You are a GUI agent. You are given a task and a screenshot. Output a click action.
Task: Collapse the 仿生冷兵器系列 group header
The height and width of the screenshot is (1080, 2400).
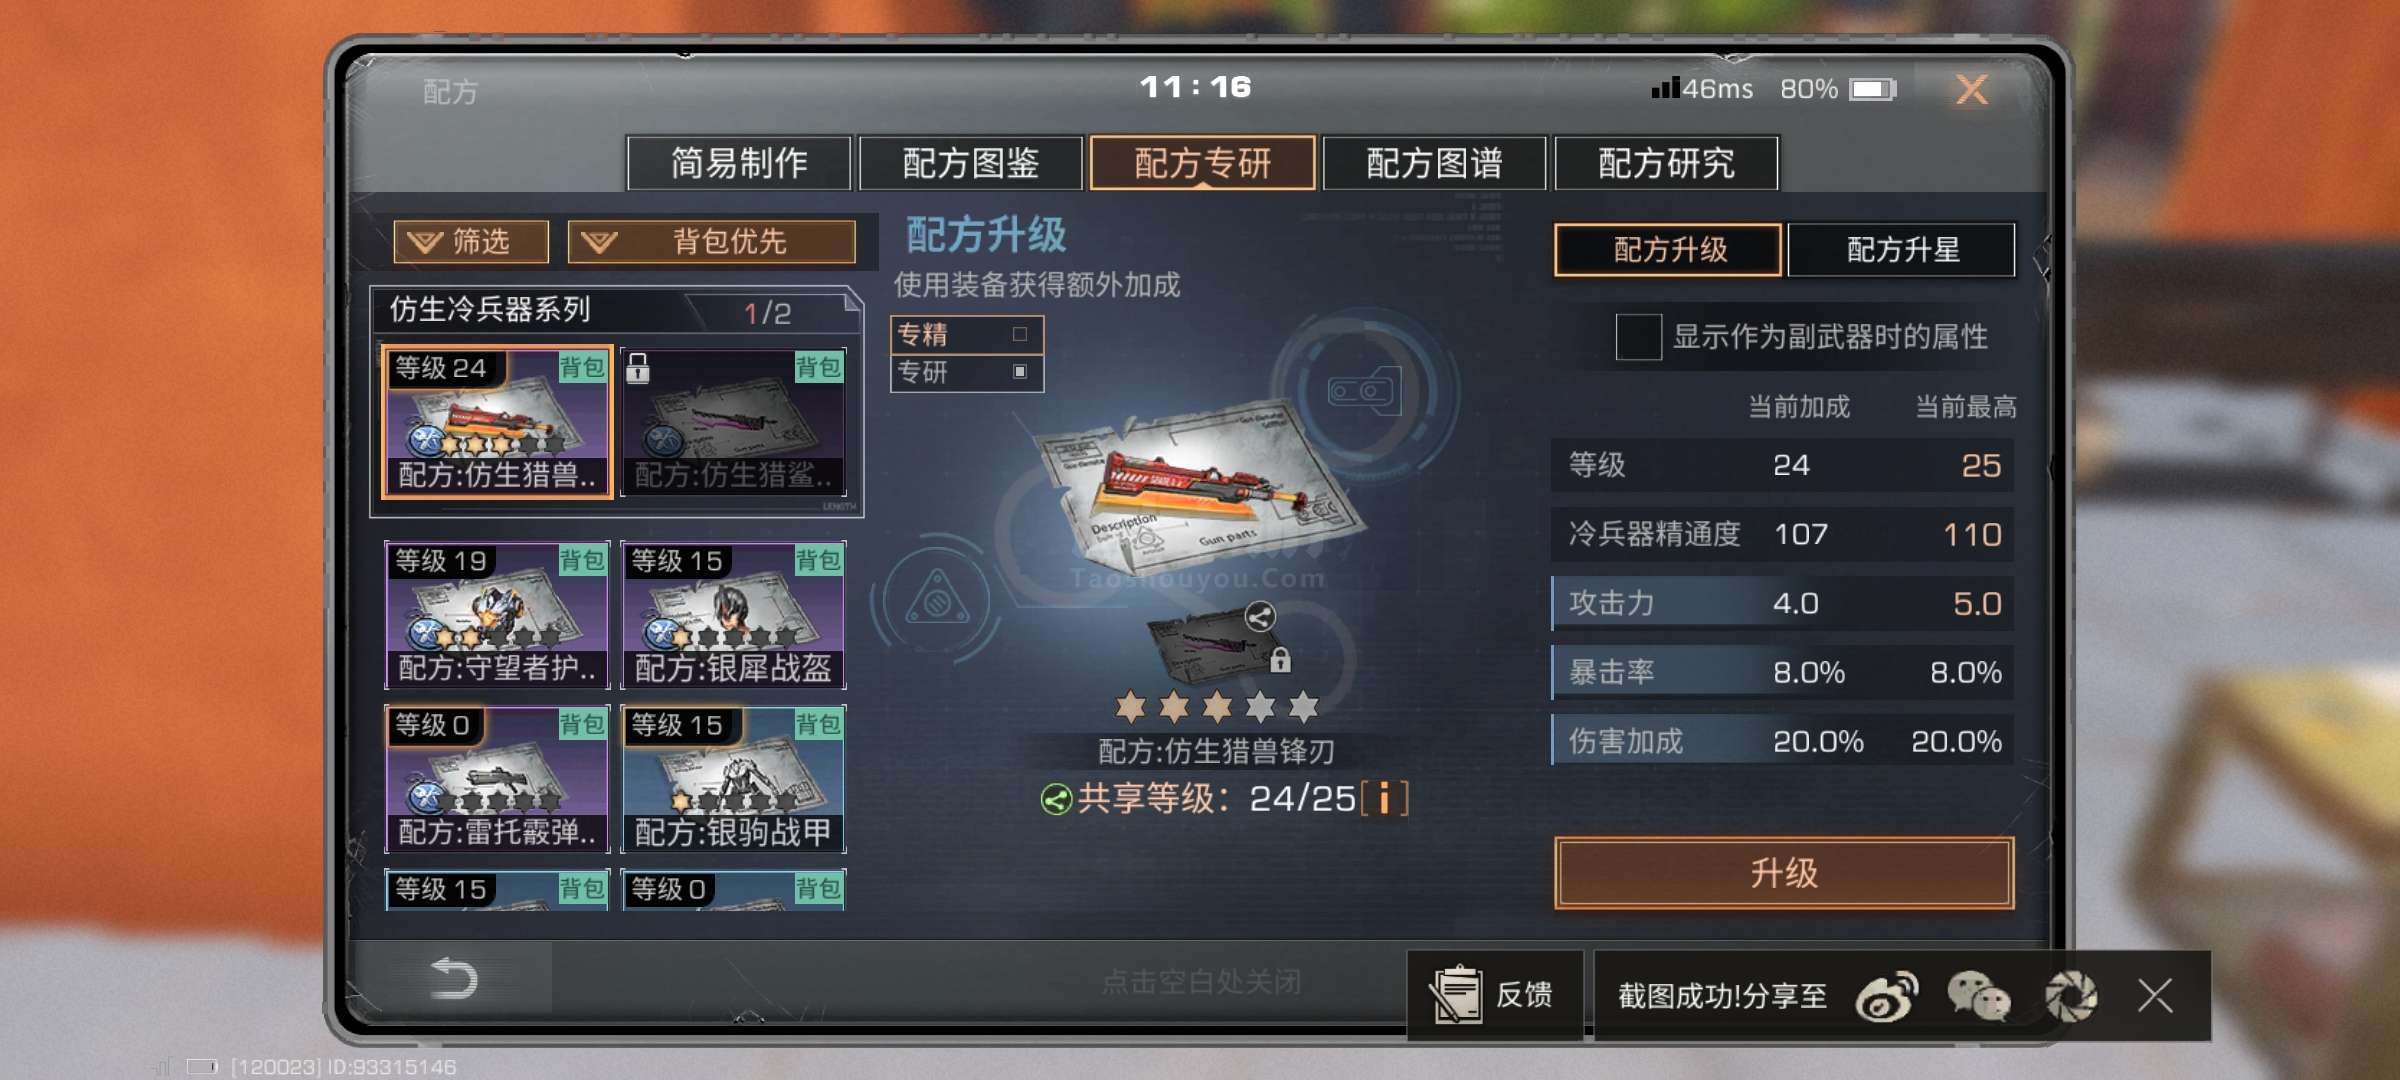point(616,311)
